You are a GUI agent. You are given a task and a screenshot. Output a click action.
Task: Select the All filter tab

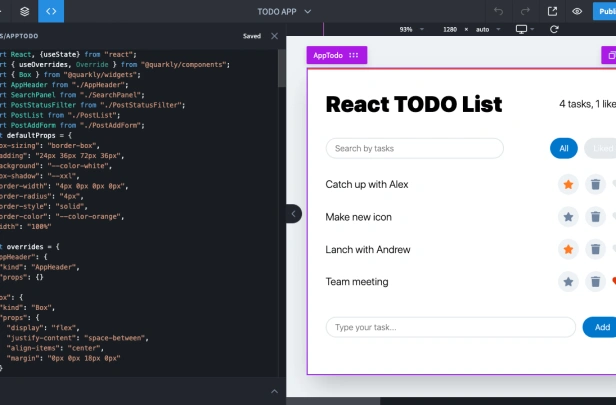pyautogui.click(x=564, y=148)
